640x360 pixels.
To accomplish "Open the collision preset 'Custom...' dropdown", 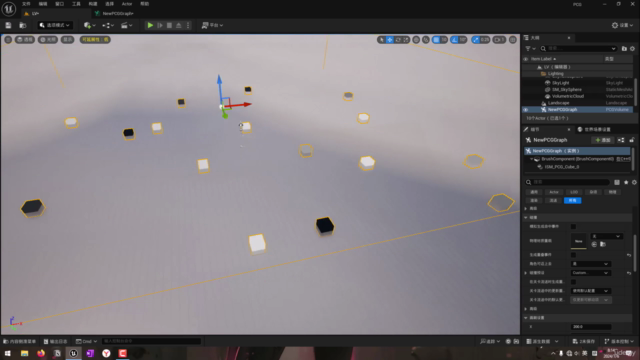I will click(590, 273).
